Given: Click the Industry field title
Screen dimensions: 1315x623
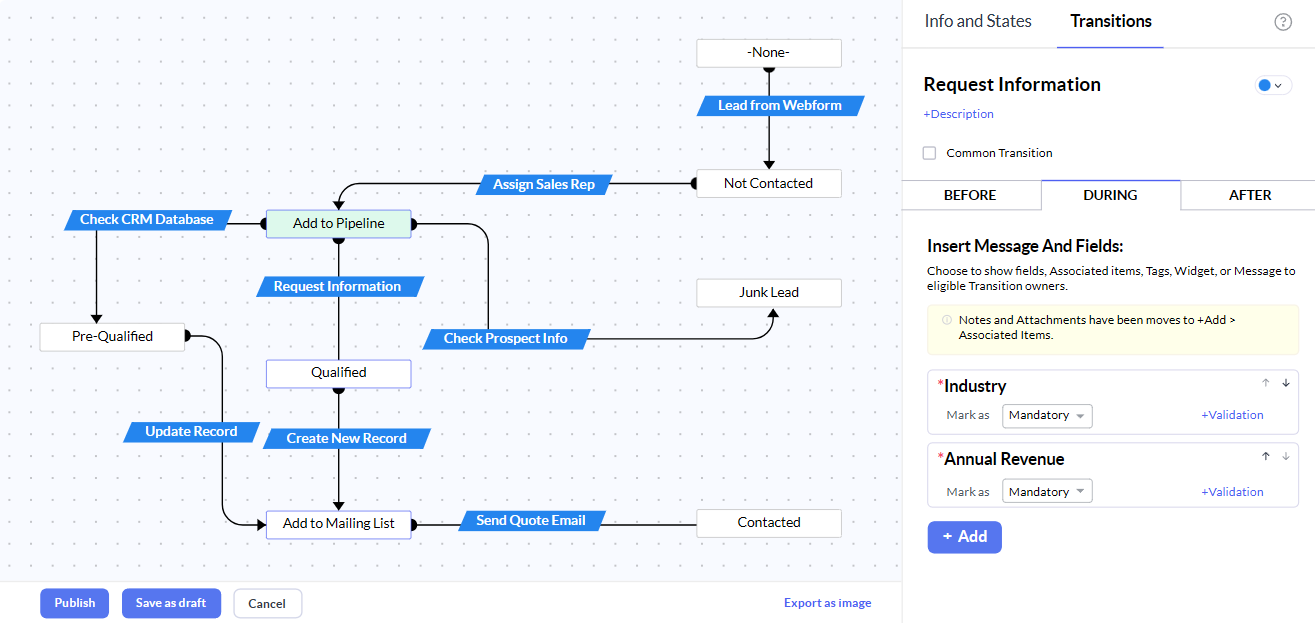Looking at the screenshot, I should (975, 386).
